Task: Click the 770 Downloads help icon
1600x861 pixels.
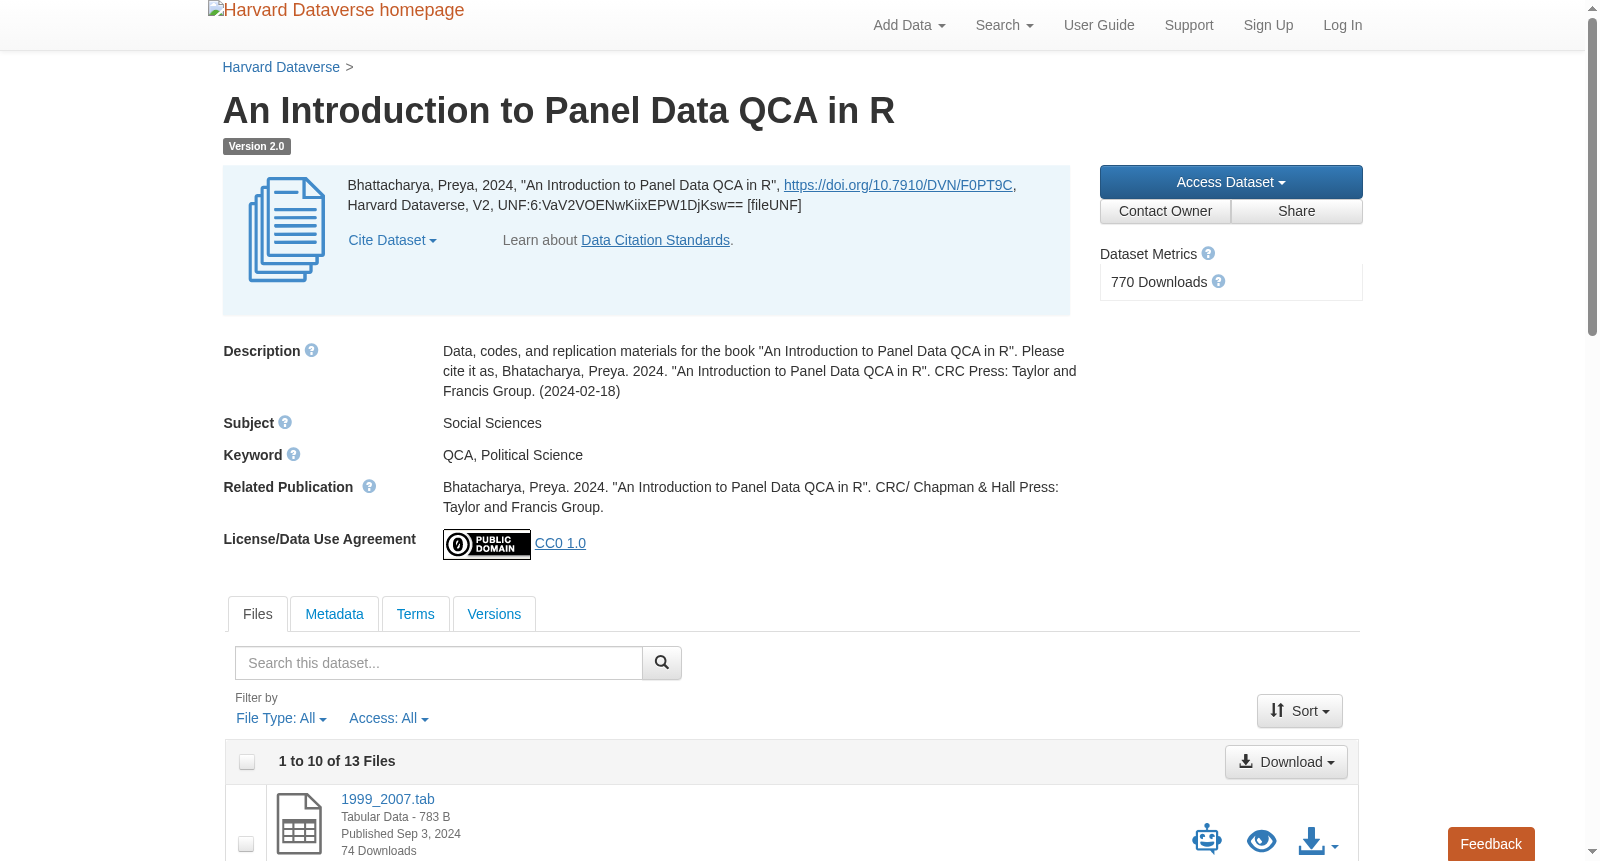Action: tap(1218, 282)
